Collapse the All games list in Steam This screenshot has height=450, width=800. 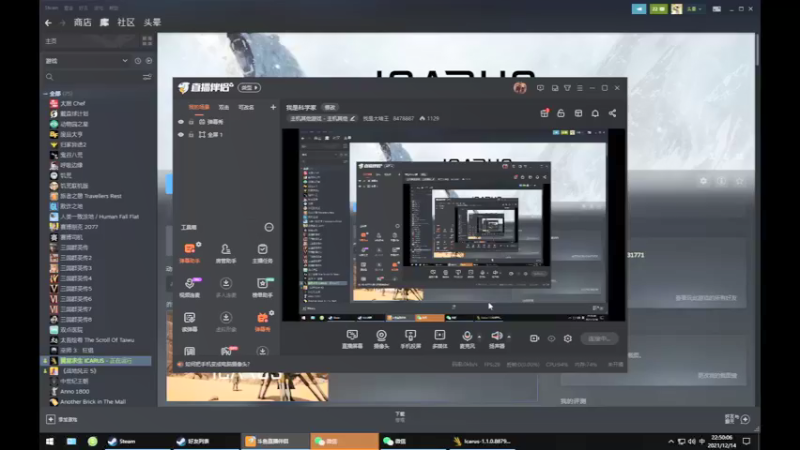coord(45,93)
